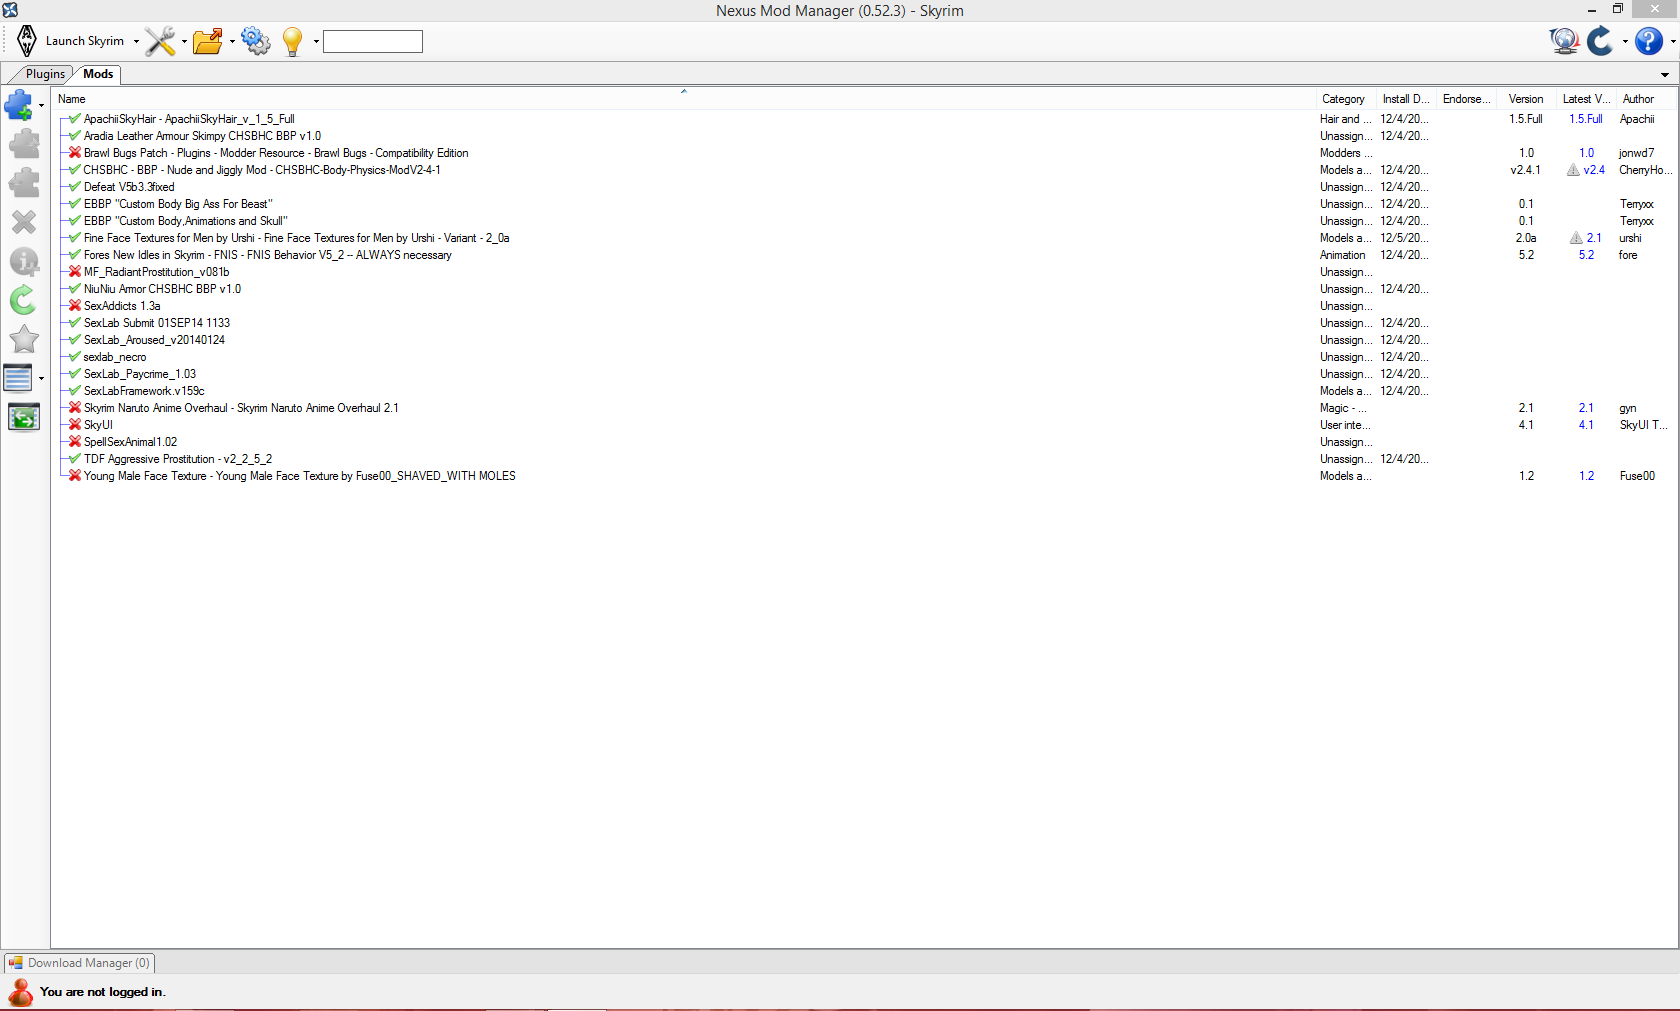Toggle Young Male Face Texture red X
Screen dimensions: 1680x1011
75,476
